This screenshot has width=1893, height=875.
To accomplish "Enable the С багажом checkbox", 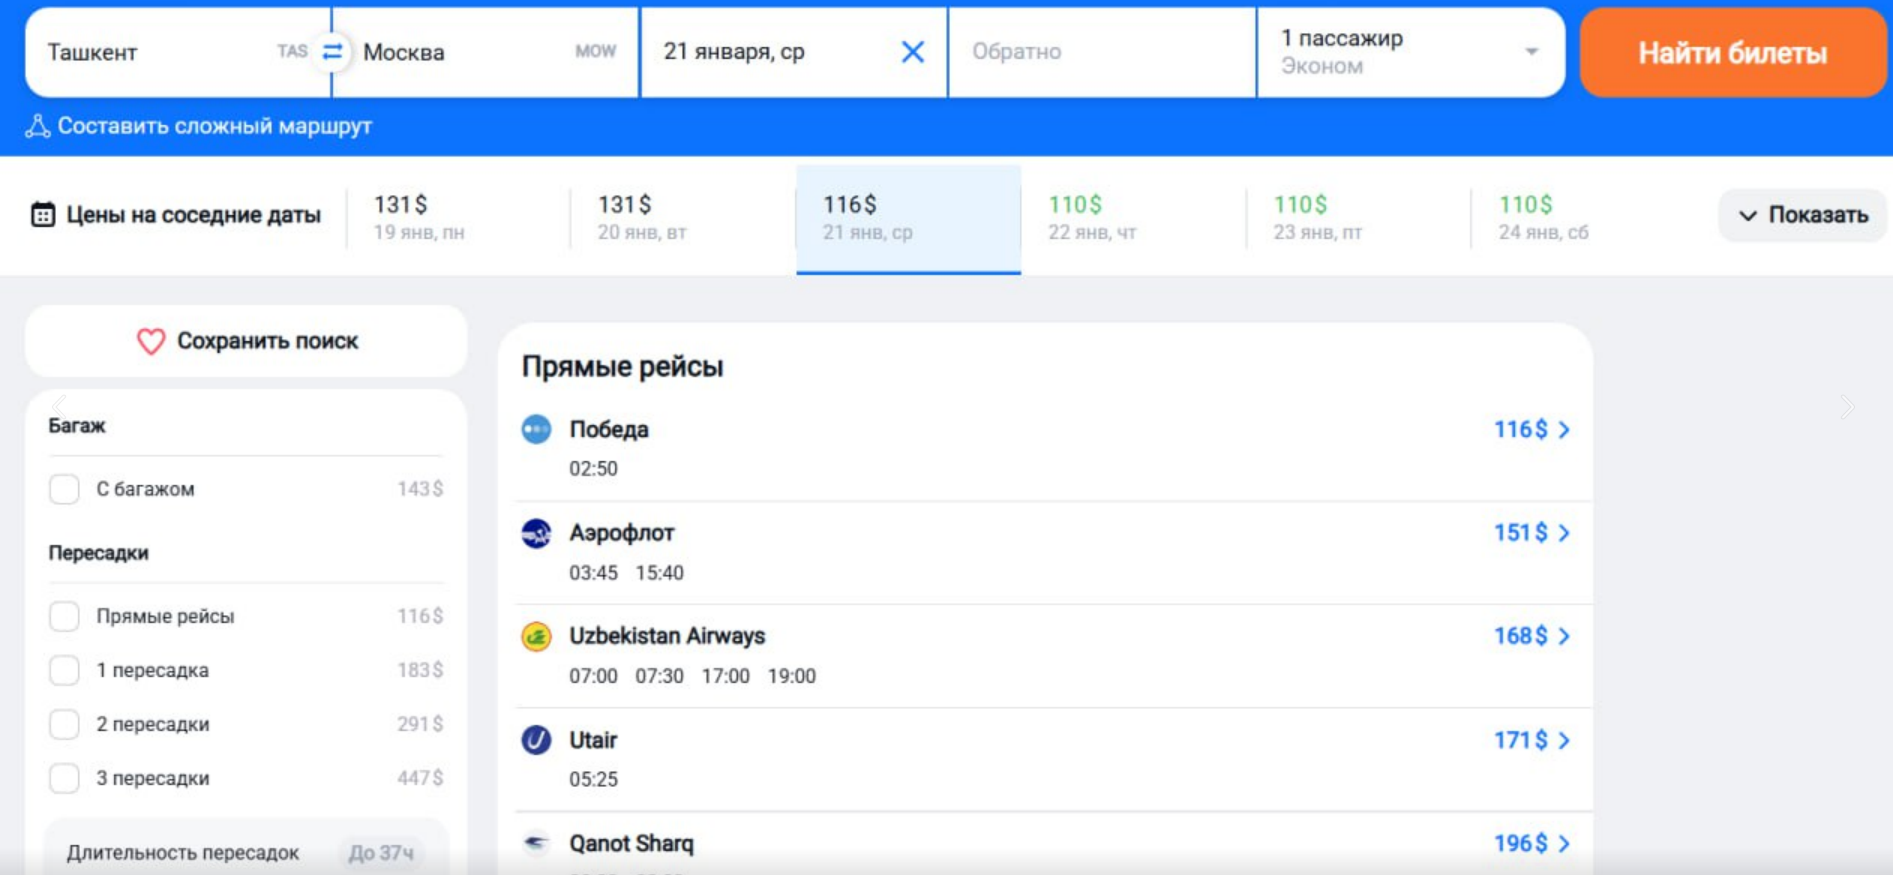I will click(x=65, y=489).
